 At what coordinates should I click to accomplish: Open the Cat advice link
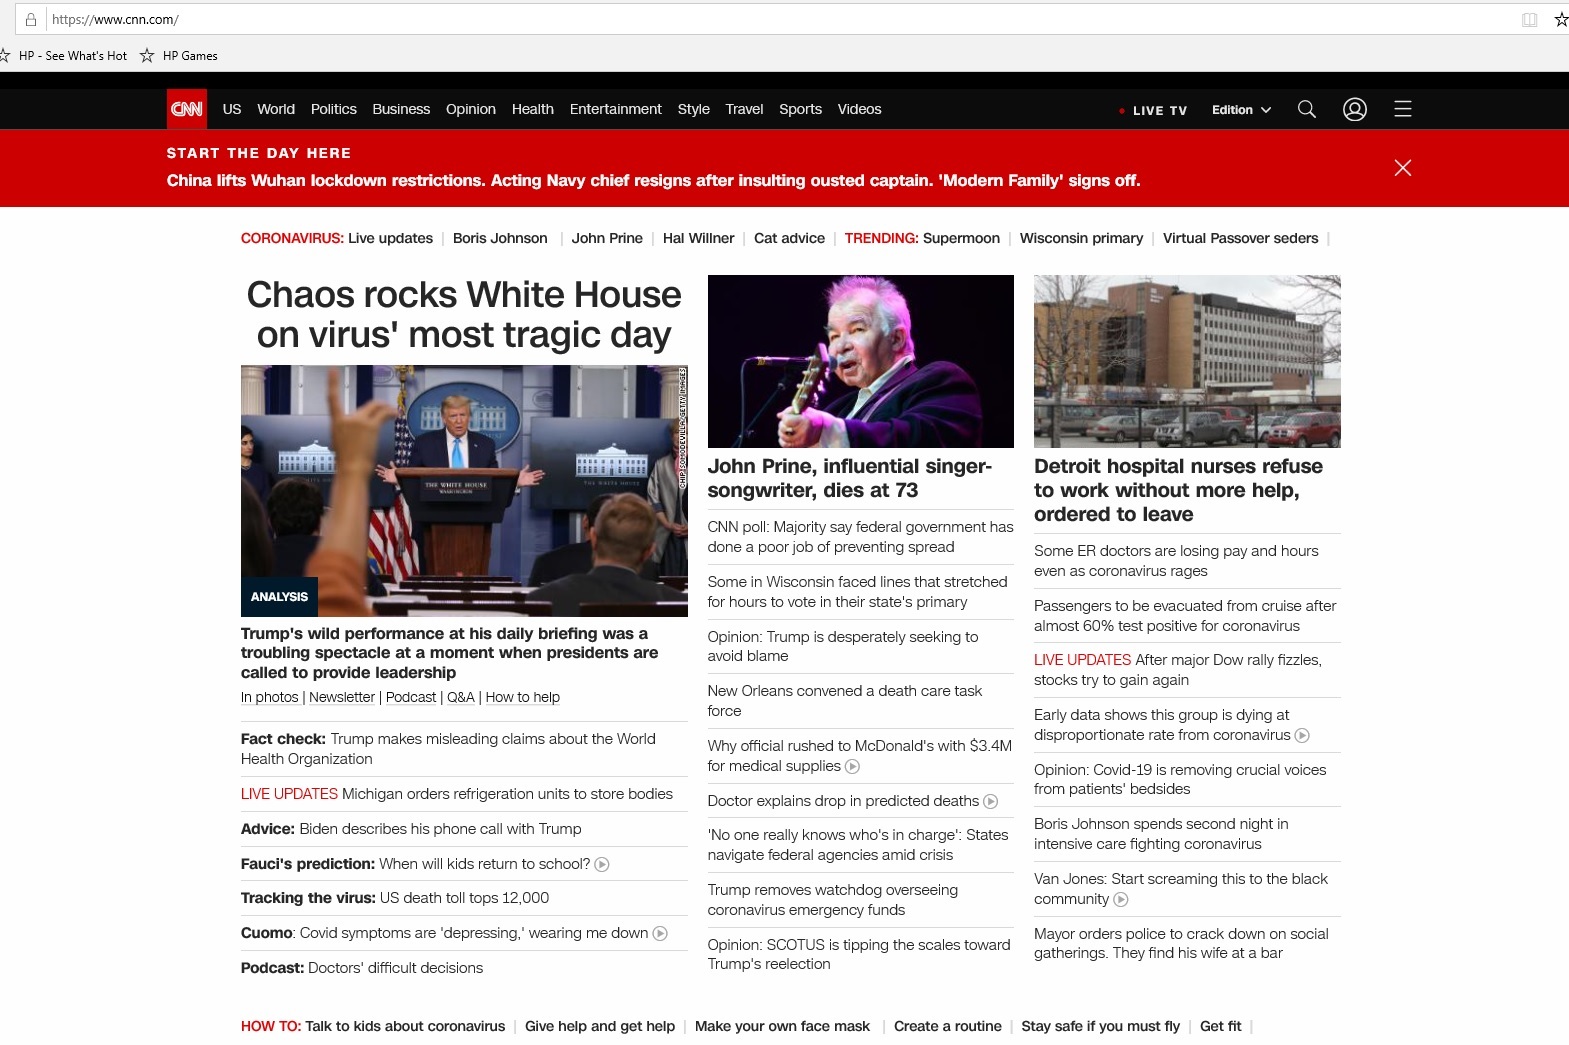789,238
